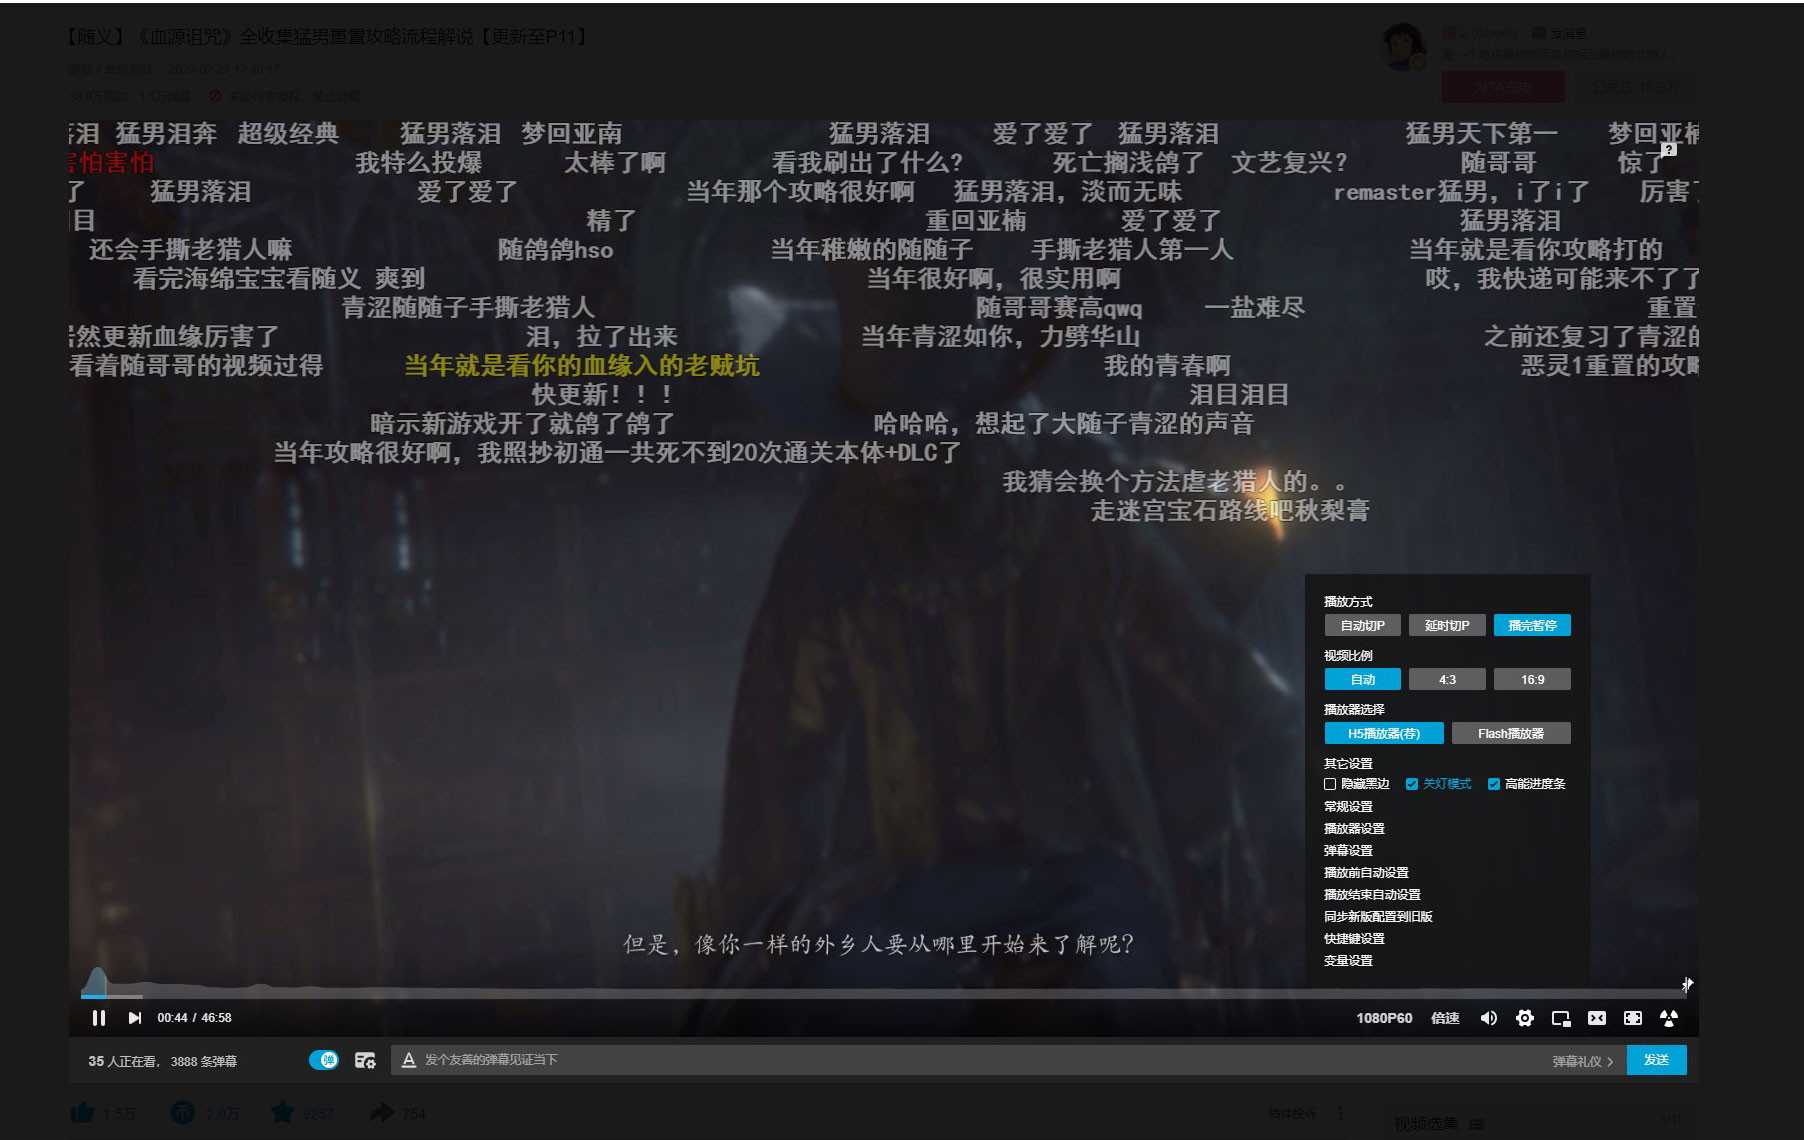This screenshot has width=1804, height=1140.
Task: Click the uploader name link at top
Action: pos(1479,33)
